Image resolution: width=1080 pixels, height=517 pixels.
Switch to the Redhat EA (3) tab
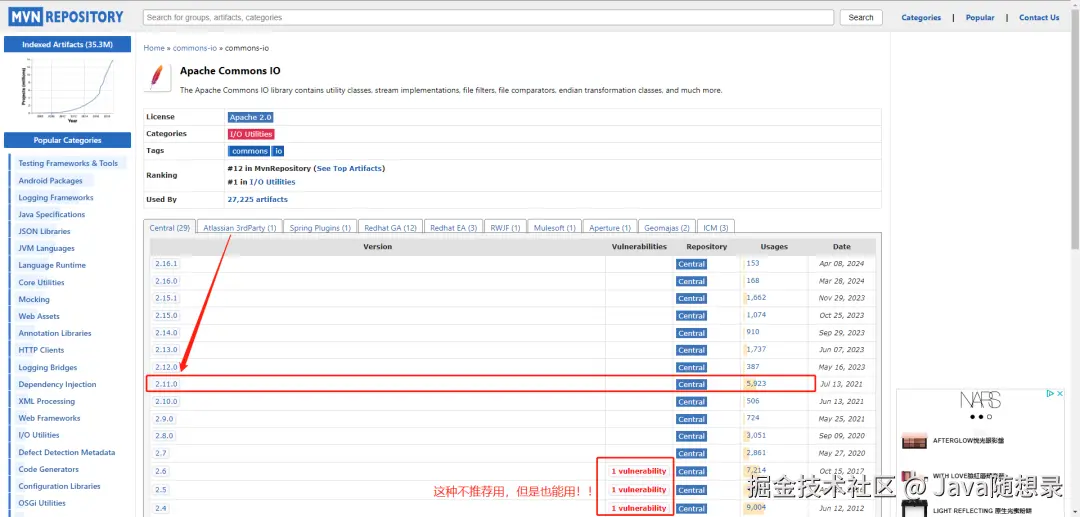tap(453, 228)
